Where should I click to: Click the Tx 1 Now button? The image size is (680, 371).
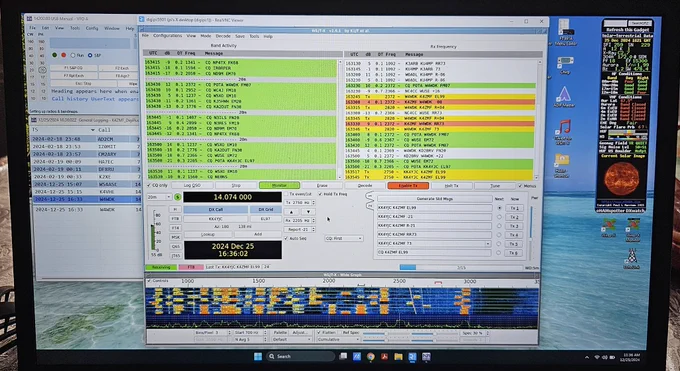coord(514,208)
